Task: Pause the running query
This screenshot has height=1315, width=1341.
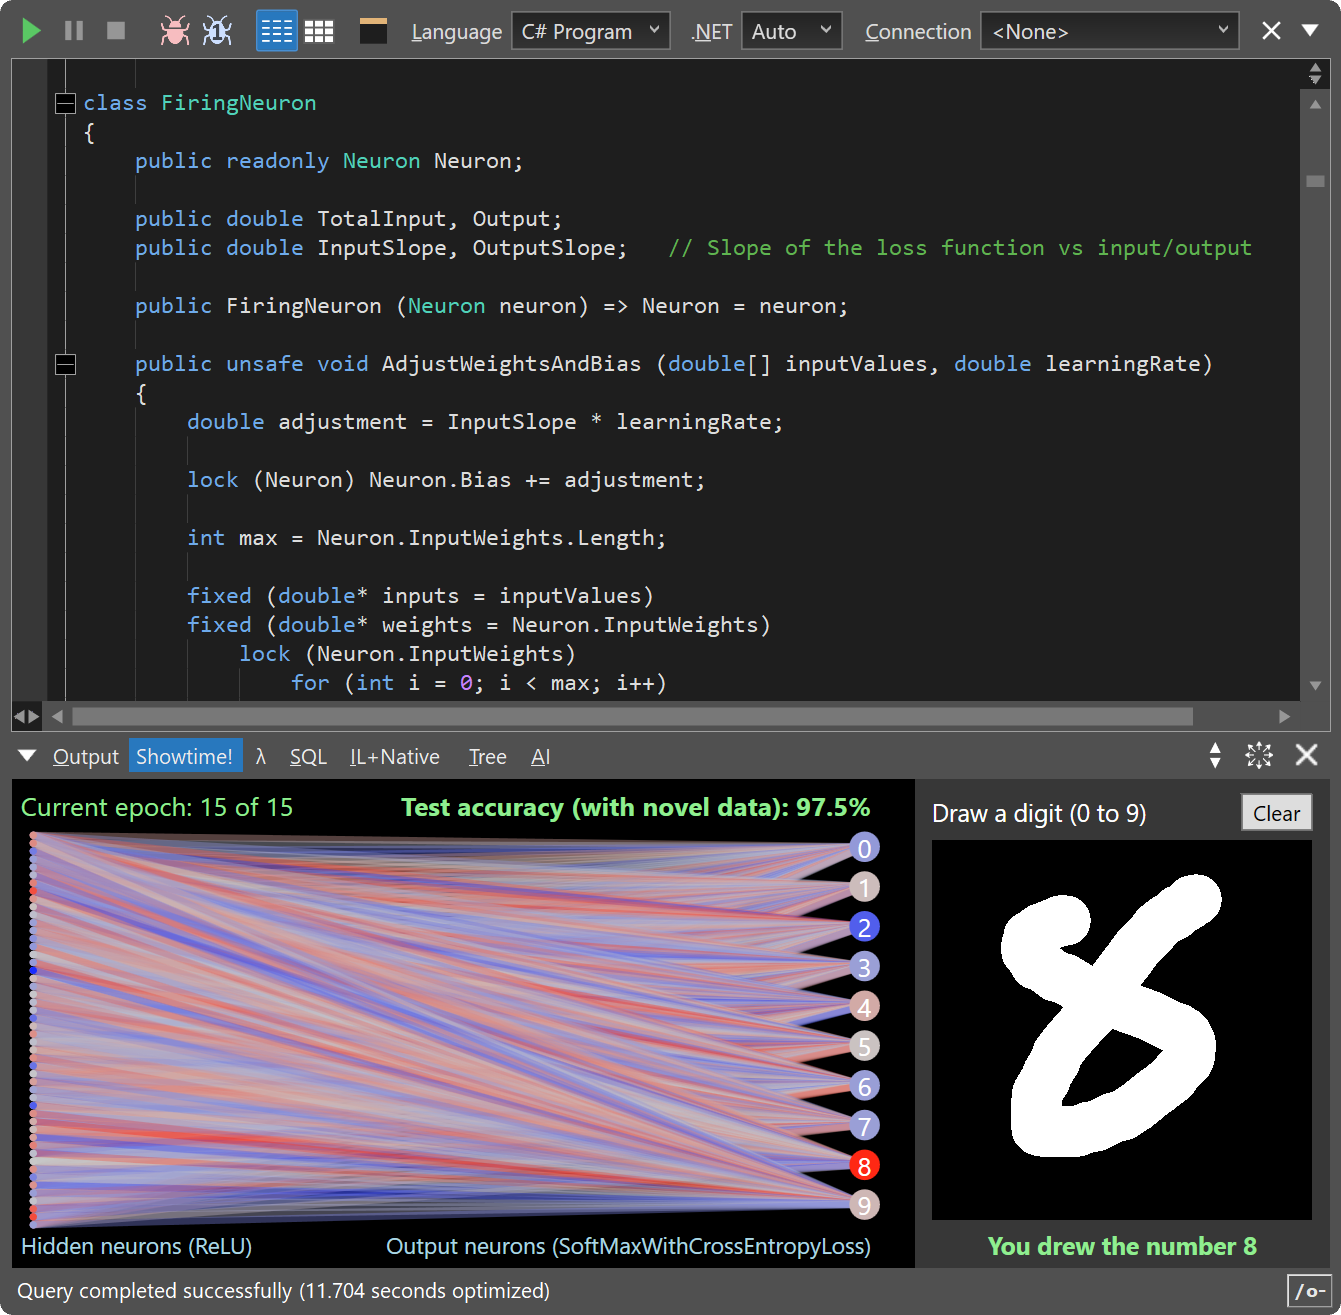Action: [74, 31]
